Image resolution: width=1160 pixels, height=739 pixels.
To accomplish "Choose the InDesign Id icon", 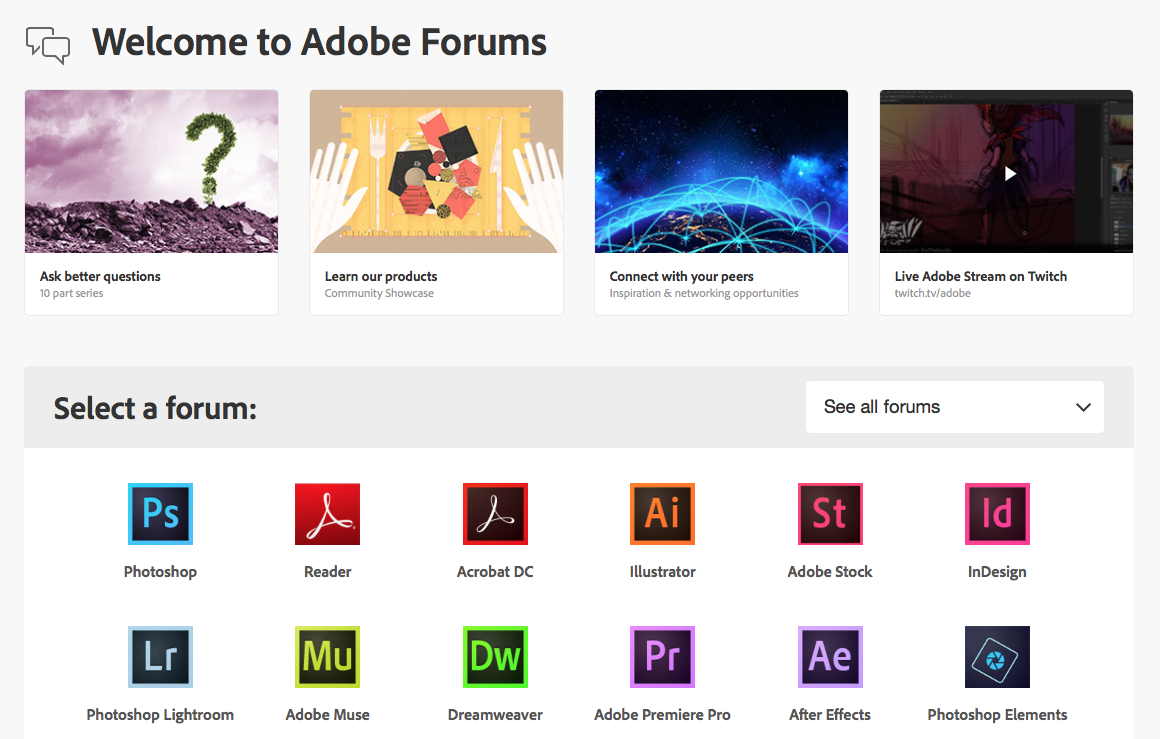I will click(997, 514).
